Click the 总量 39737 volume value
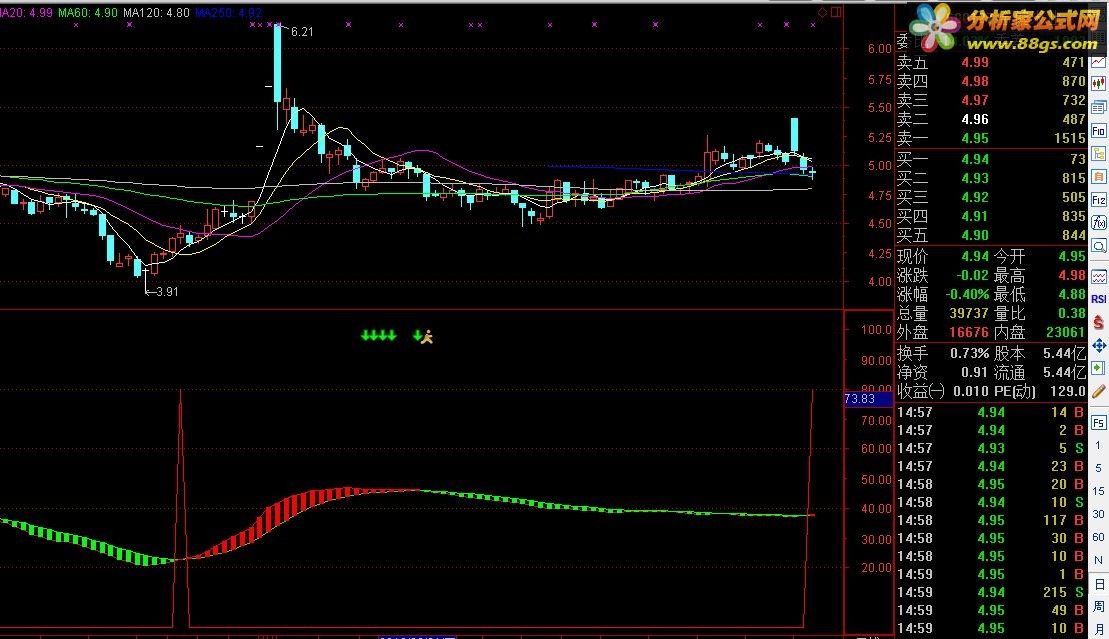The width and height of the screenshot is (1109, 639). click(969, 313)
